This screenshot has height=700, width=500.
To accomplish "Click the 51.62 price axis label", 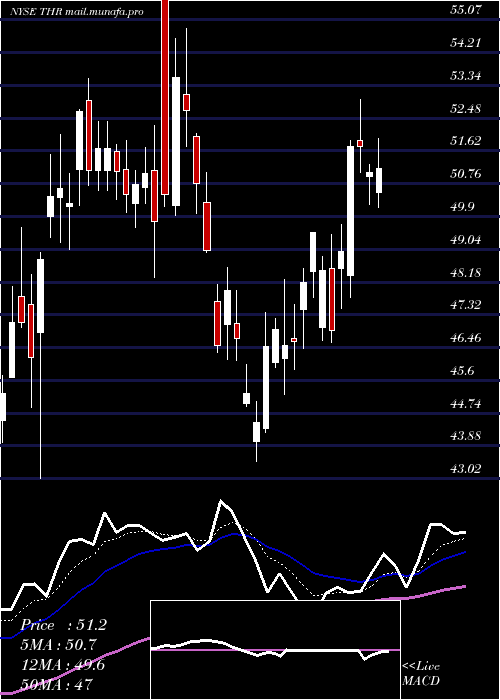I will [x=466, y=141].
